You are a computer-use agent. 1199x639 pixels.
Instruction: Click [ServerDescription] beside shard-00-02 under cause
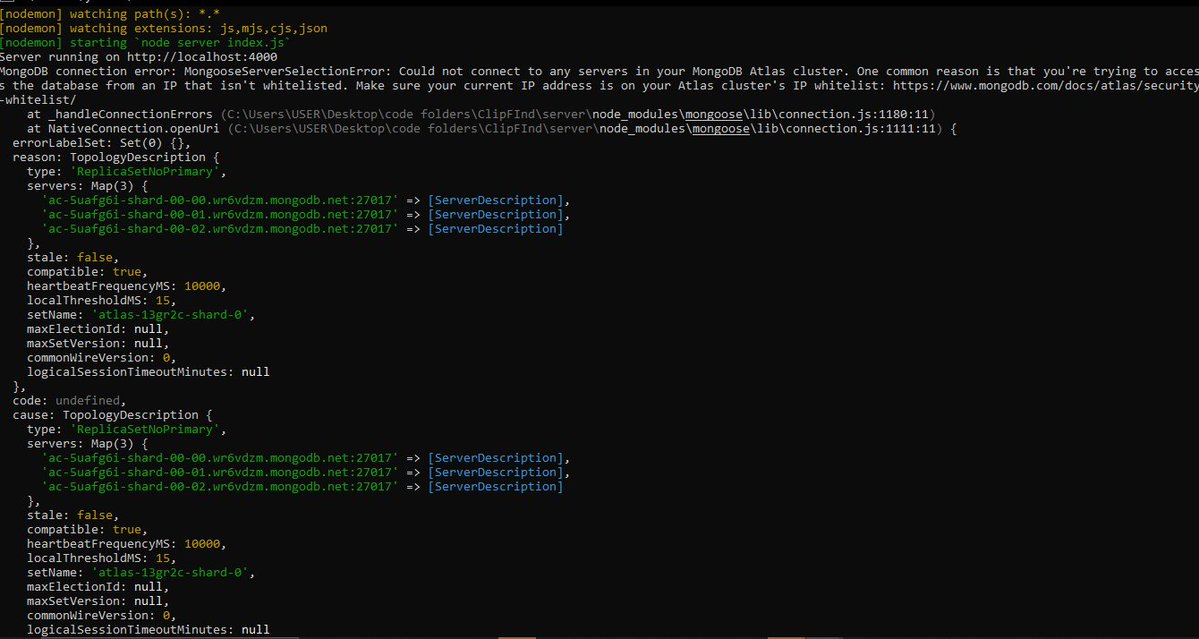point(496,487)
